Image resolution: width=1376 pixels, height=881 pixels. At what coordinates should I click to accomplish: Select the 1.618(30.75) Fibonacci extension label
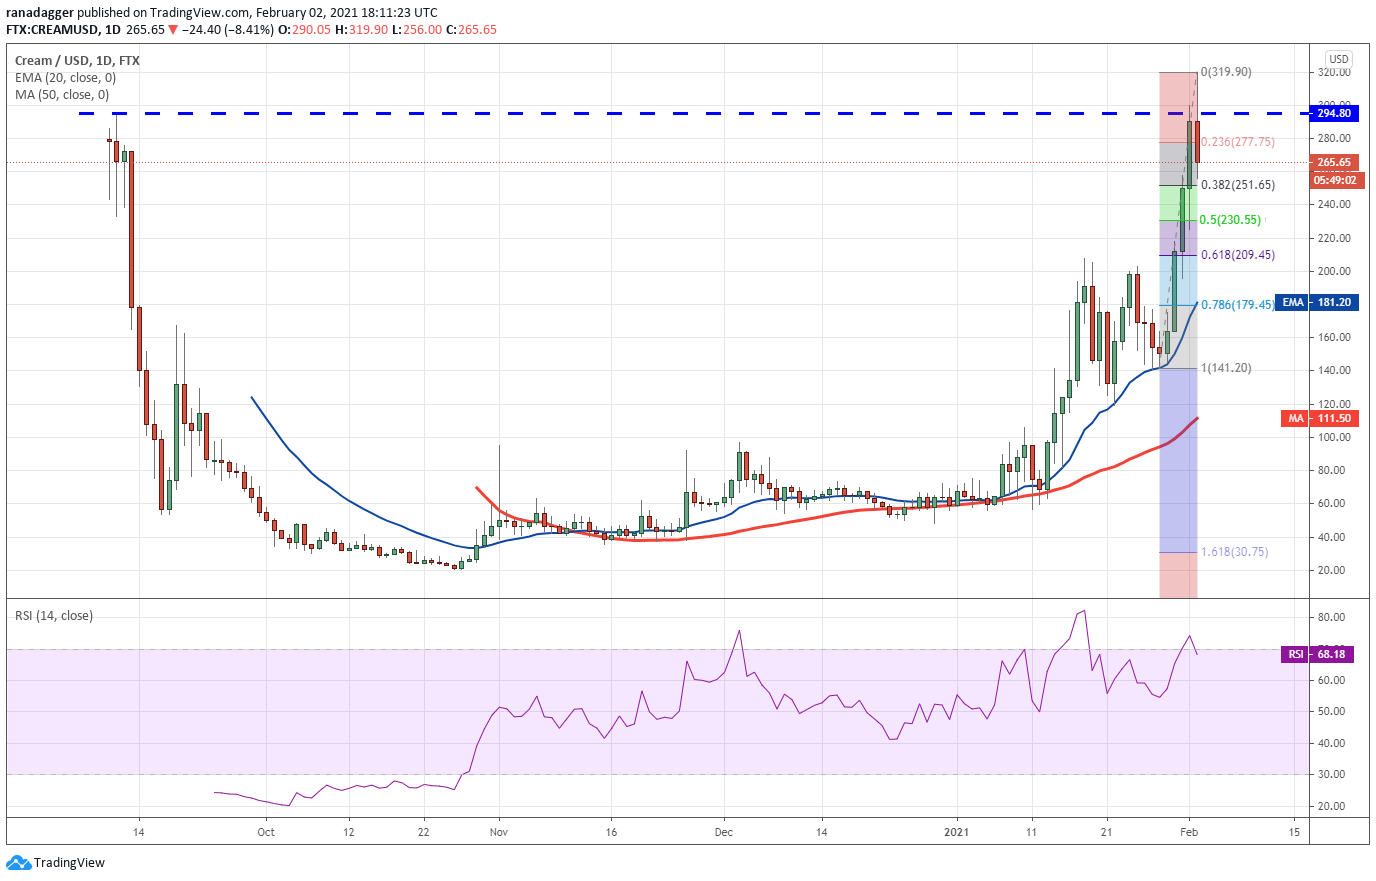pyautogui.click(x=1234, y=552)
